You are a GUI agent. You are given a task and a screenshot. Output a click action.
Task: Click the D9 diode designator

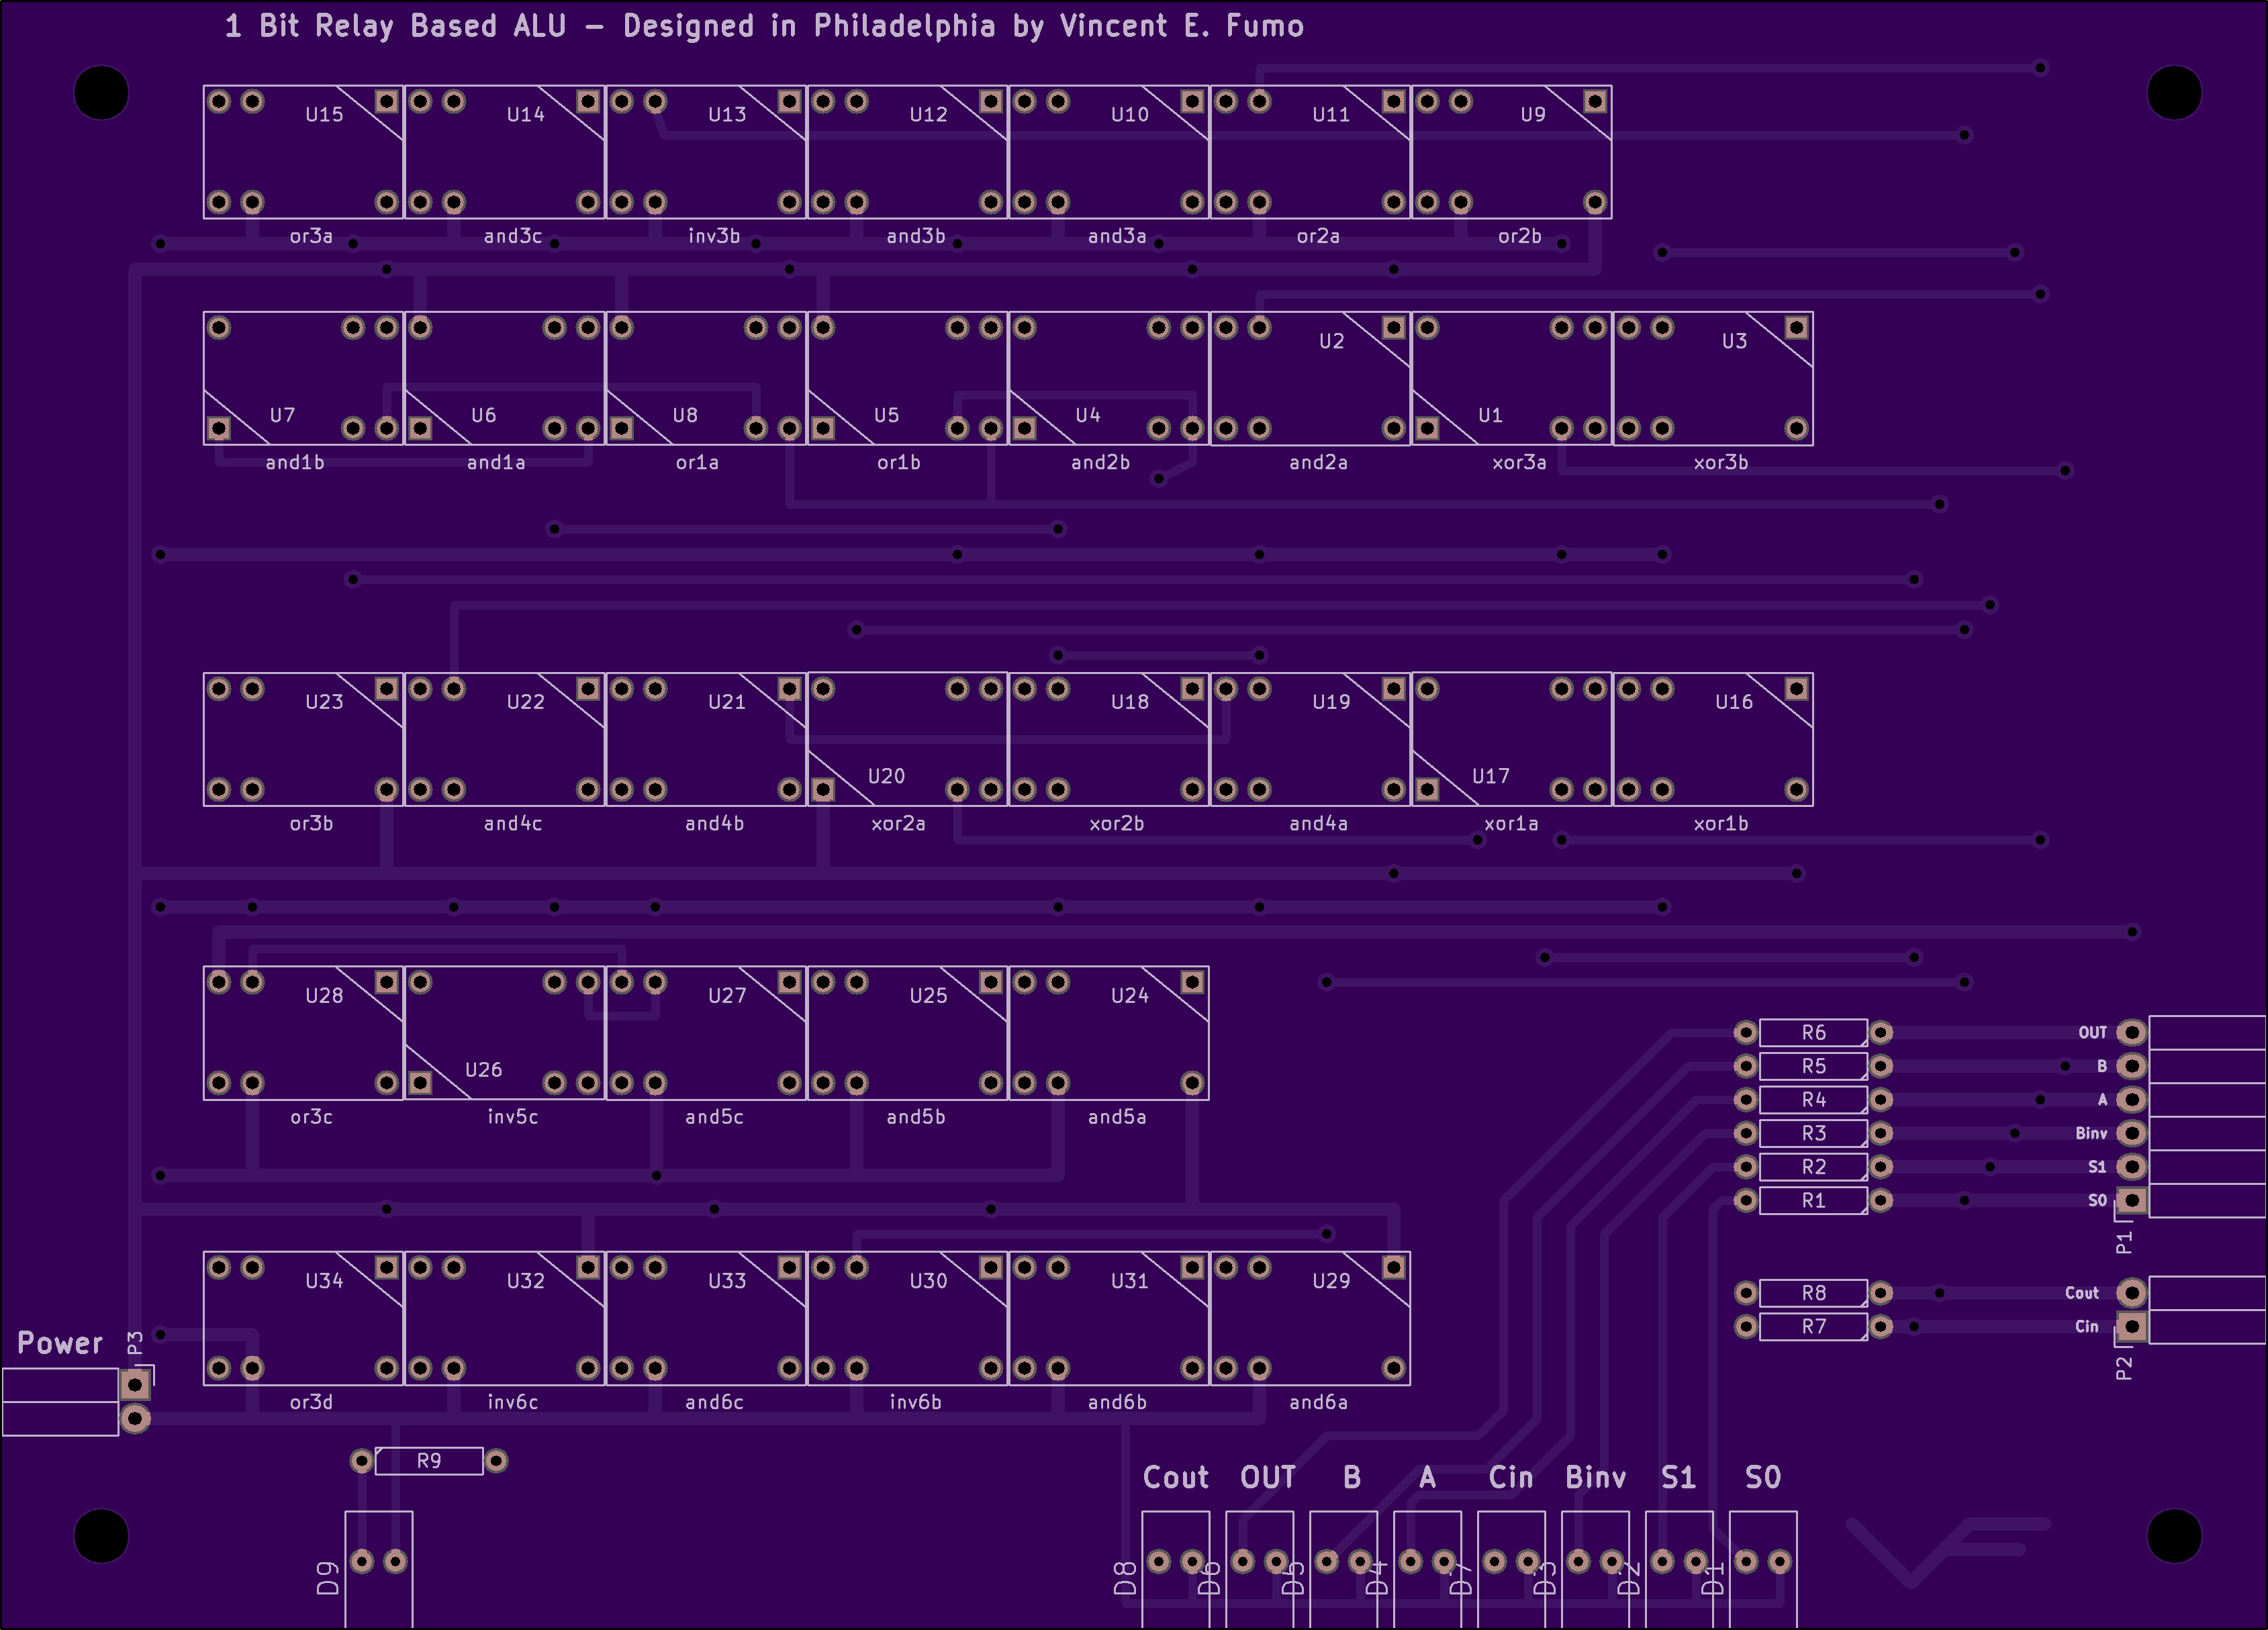click(x=327, y=1579)
